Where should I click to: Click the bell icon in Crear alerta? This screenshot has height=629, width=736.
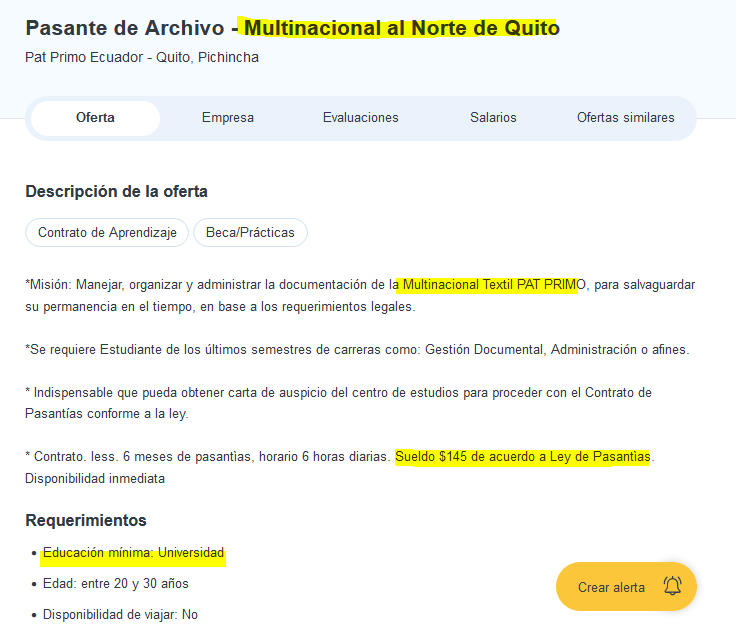(x=672, y=586)
